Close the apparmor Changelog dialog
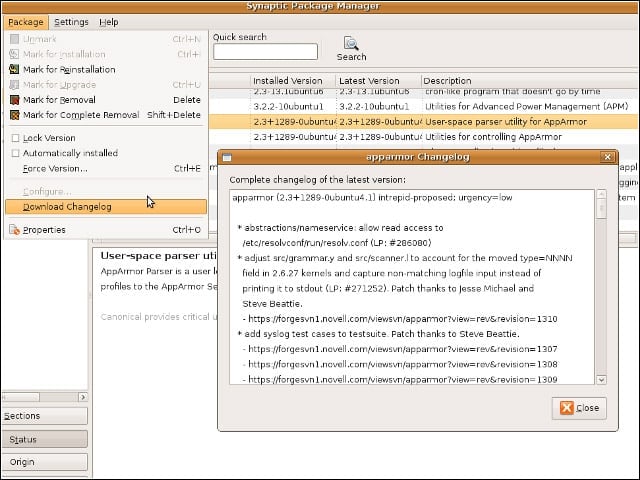 click(579, 408)
